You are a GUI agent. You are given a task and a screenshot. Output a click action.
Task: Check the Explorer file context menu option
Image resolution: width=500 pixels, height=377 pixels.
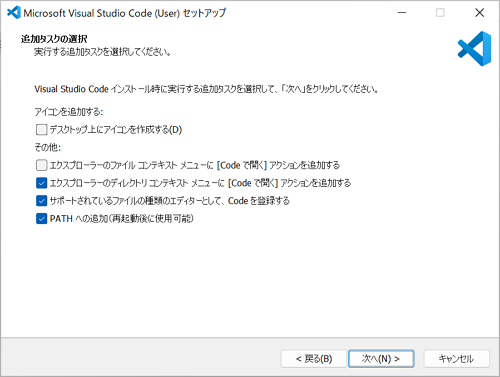tap(41, 165)
